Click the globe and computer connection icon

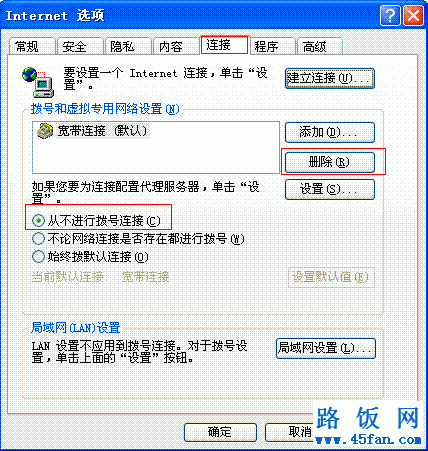pyautogui.click(x=38, y=81)
